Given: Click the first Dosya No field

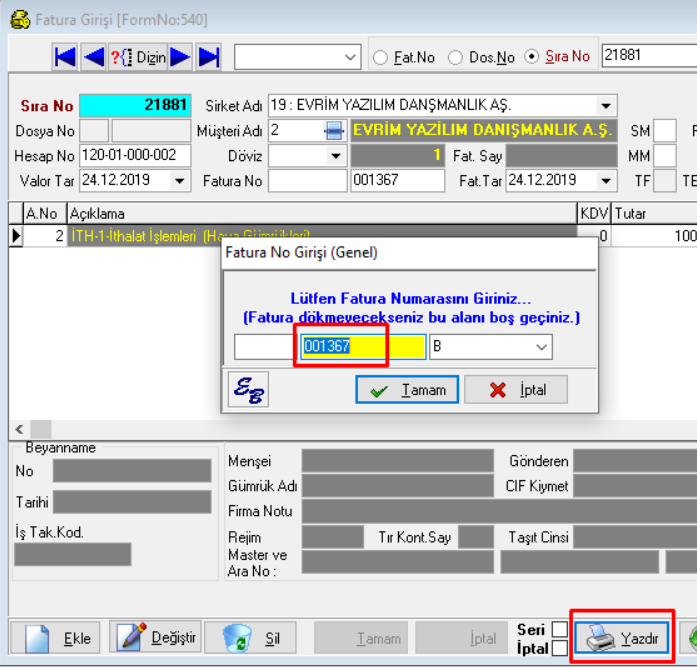Looking at the screenshot, I should pos(94,131).
